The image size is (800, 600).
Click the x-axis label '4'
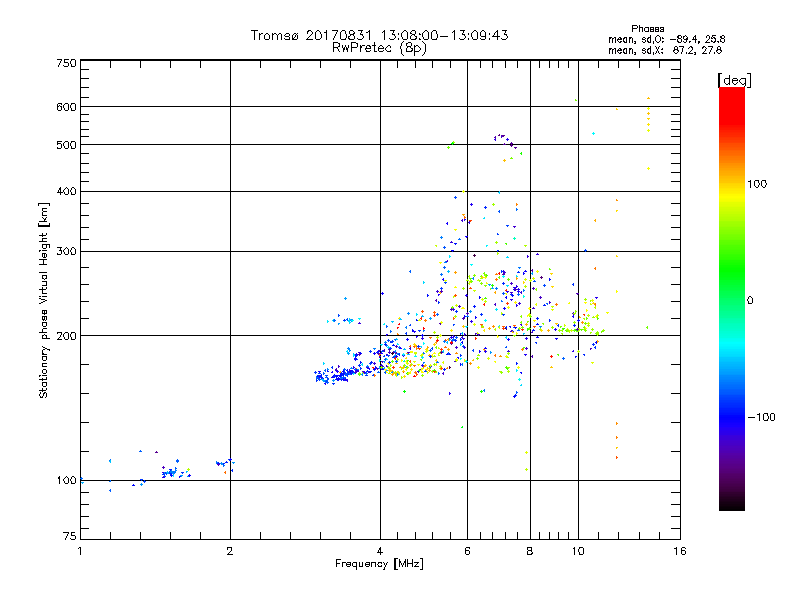pyautogui.click(x=380, y=551)
